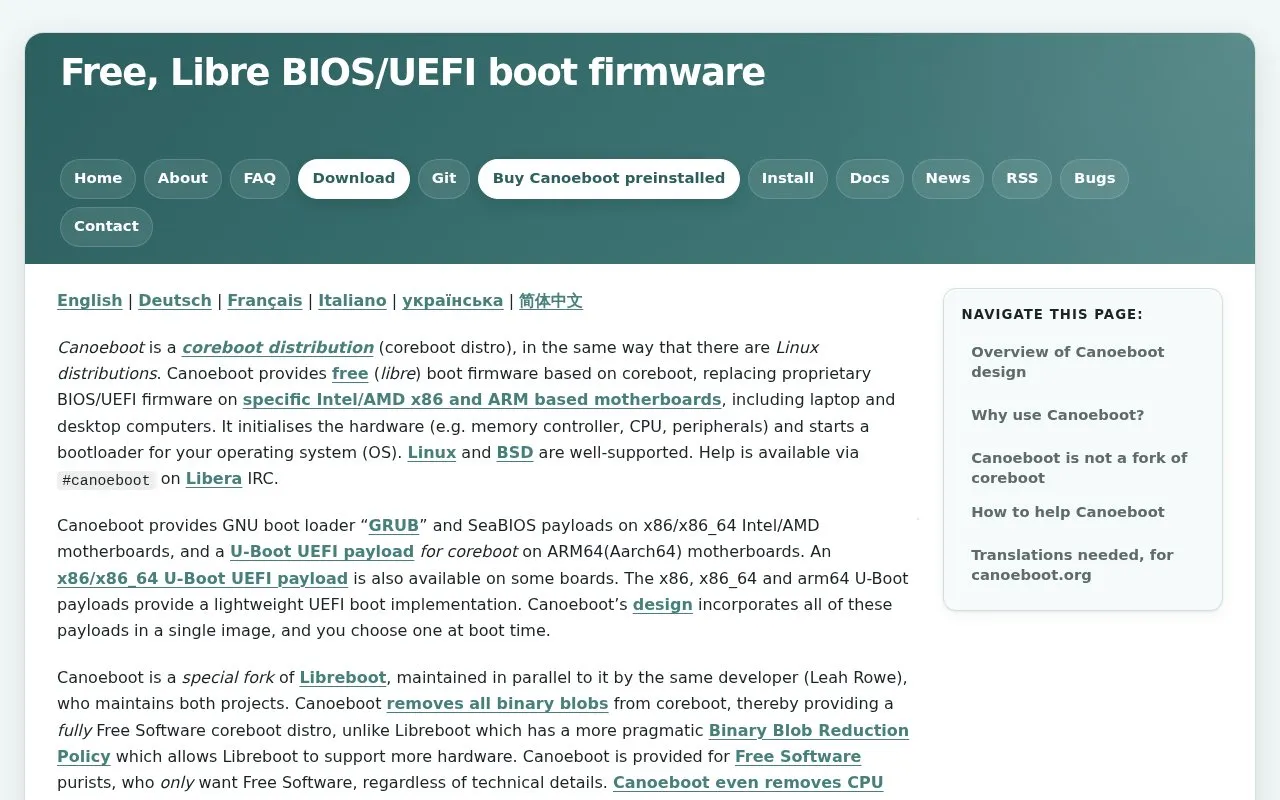This screenshot has width=1280, height=800.
Task: Switch language to English
Action: pos(90,301)
